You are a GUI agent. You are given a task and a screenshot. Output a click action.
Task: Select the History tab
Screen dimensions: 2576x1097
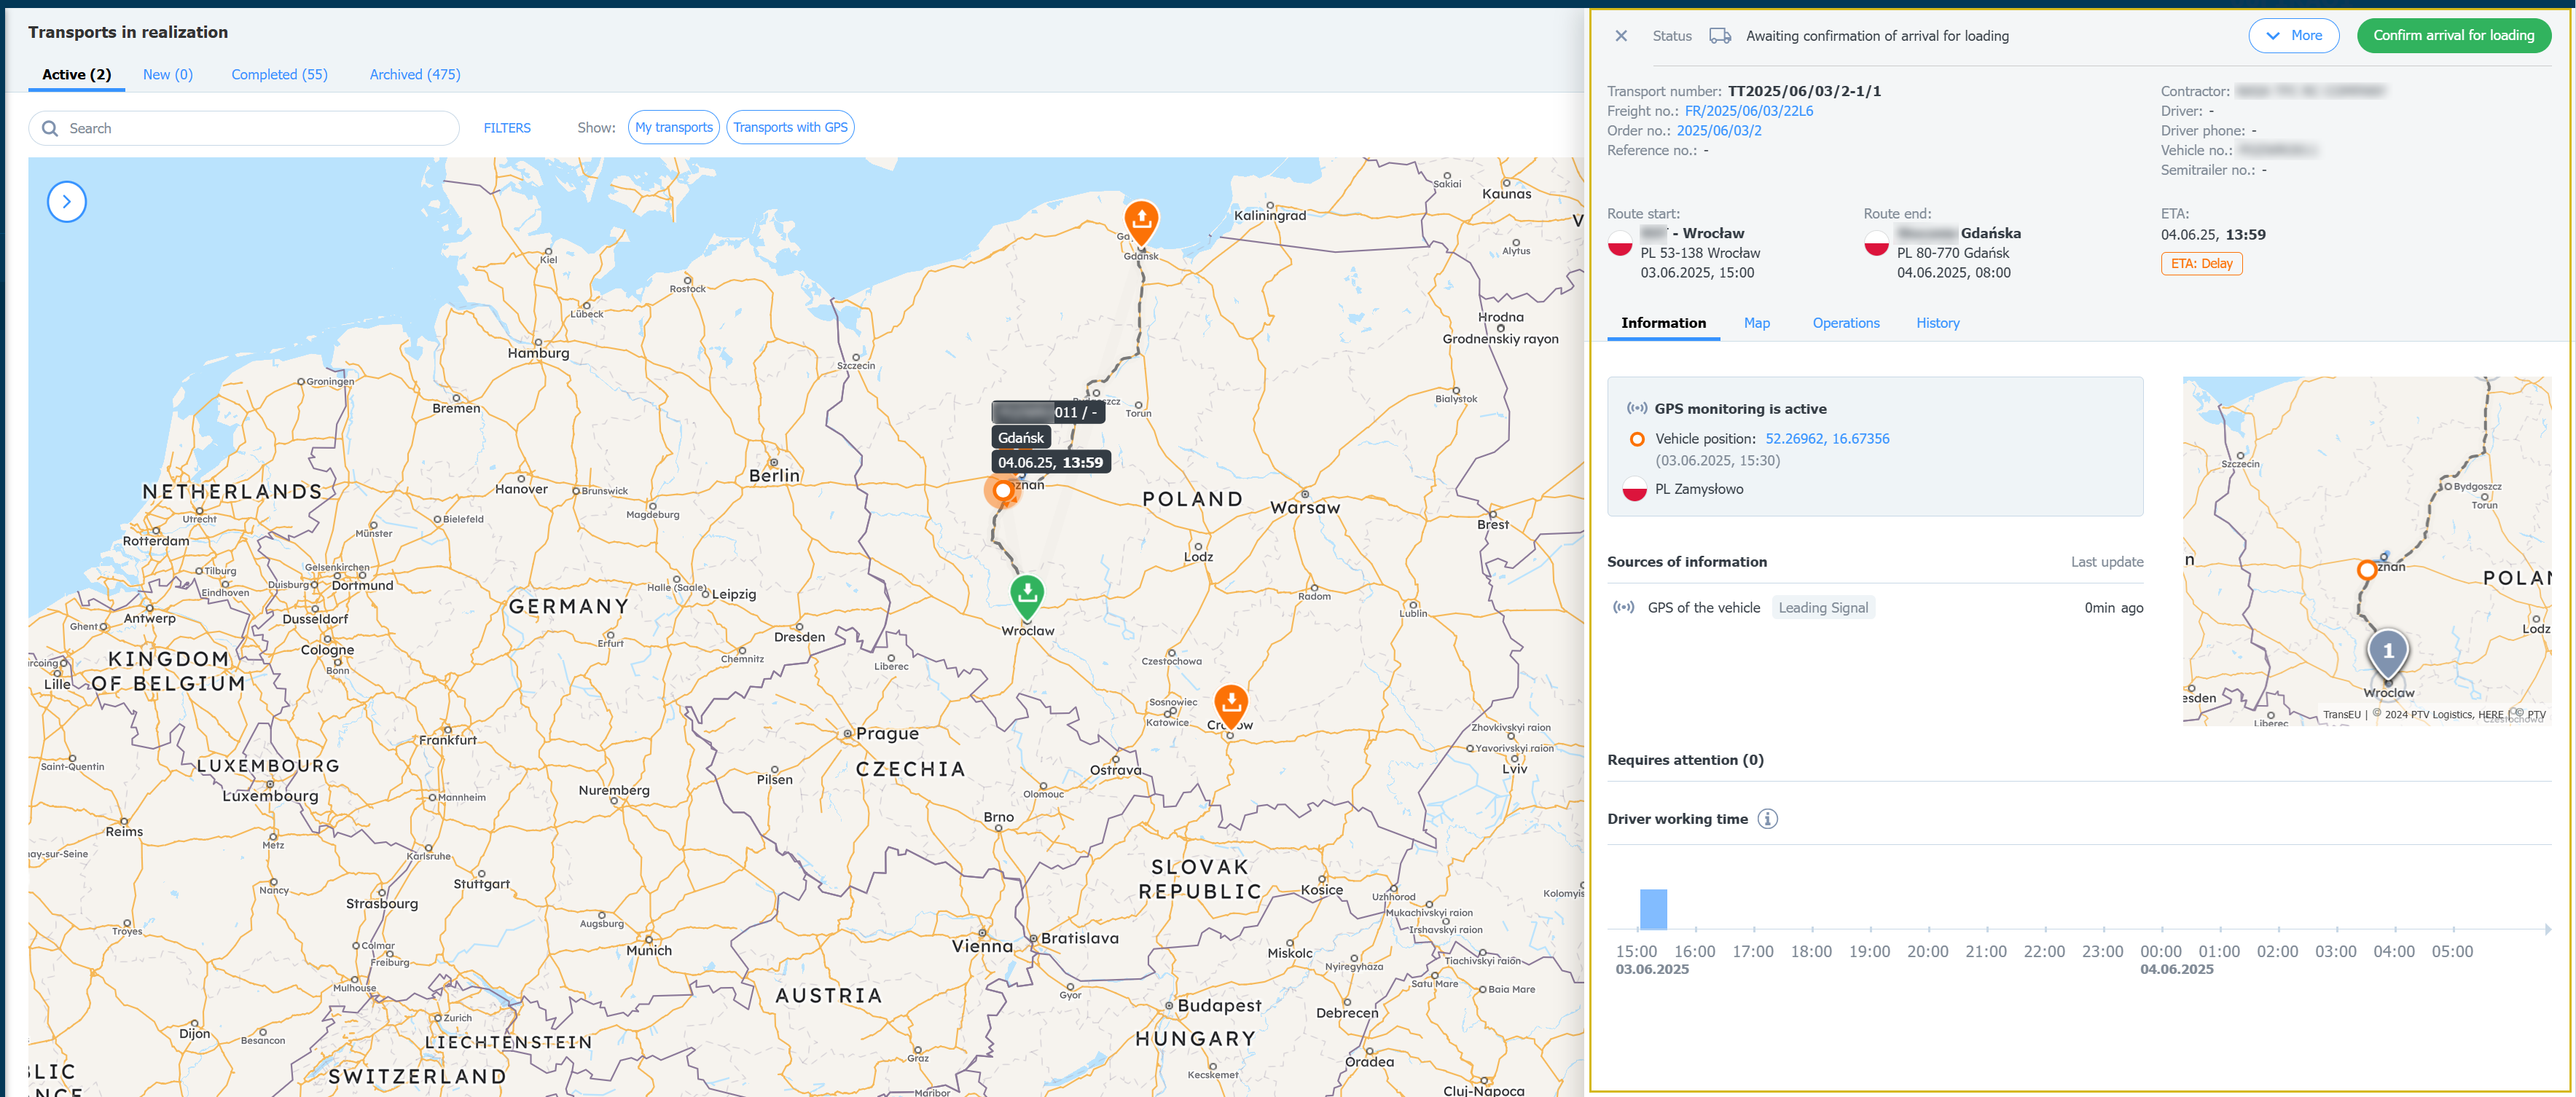click(x=1937, y=323)
